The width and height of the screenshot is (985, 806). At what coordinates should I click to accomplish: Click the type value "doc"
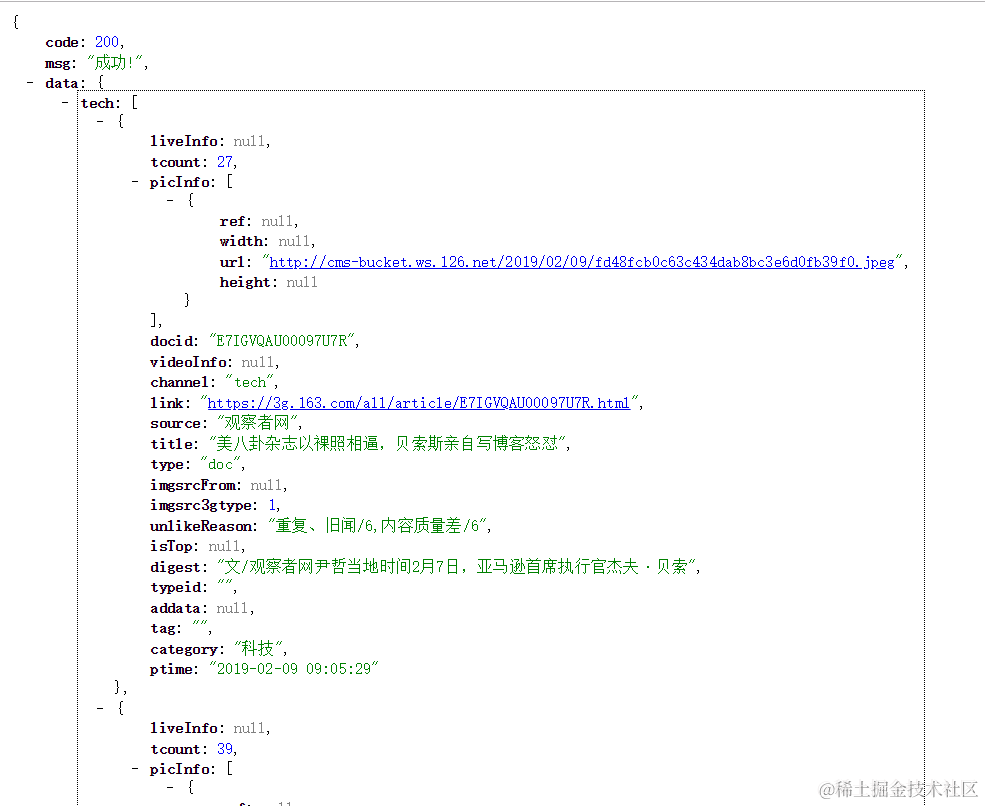[x=220, y=464]
